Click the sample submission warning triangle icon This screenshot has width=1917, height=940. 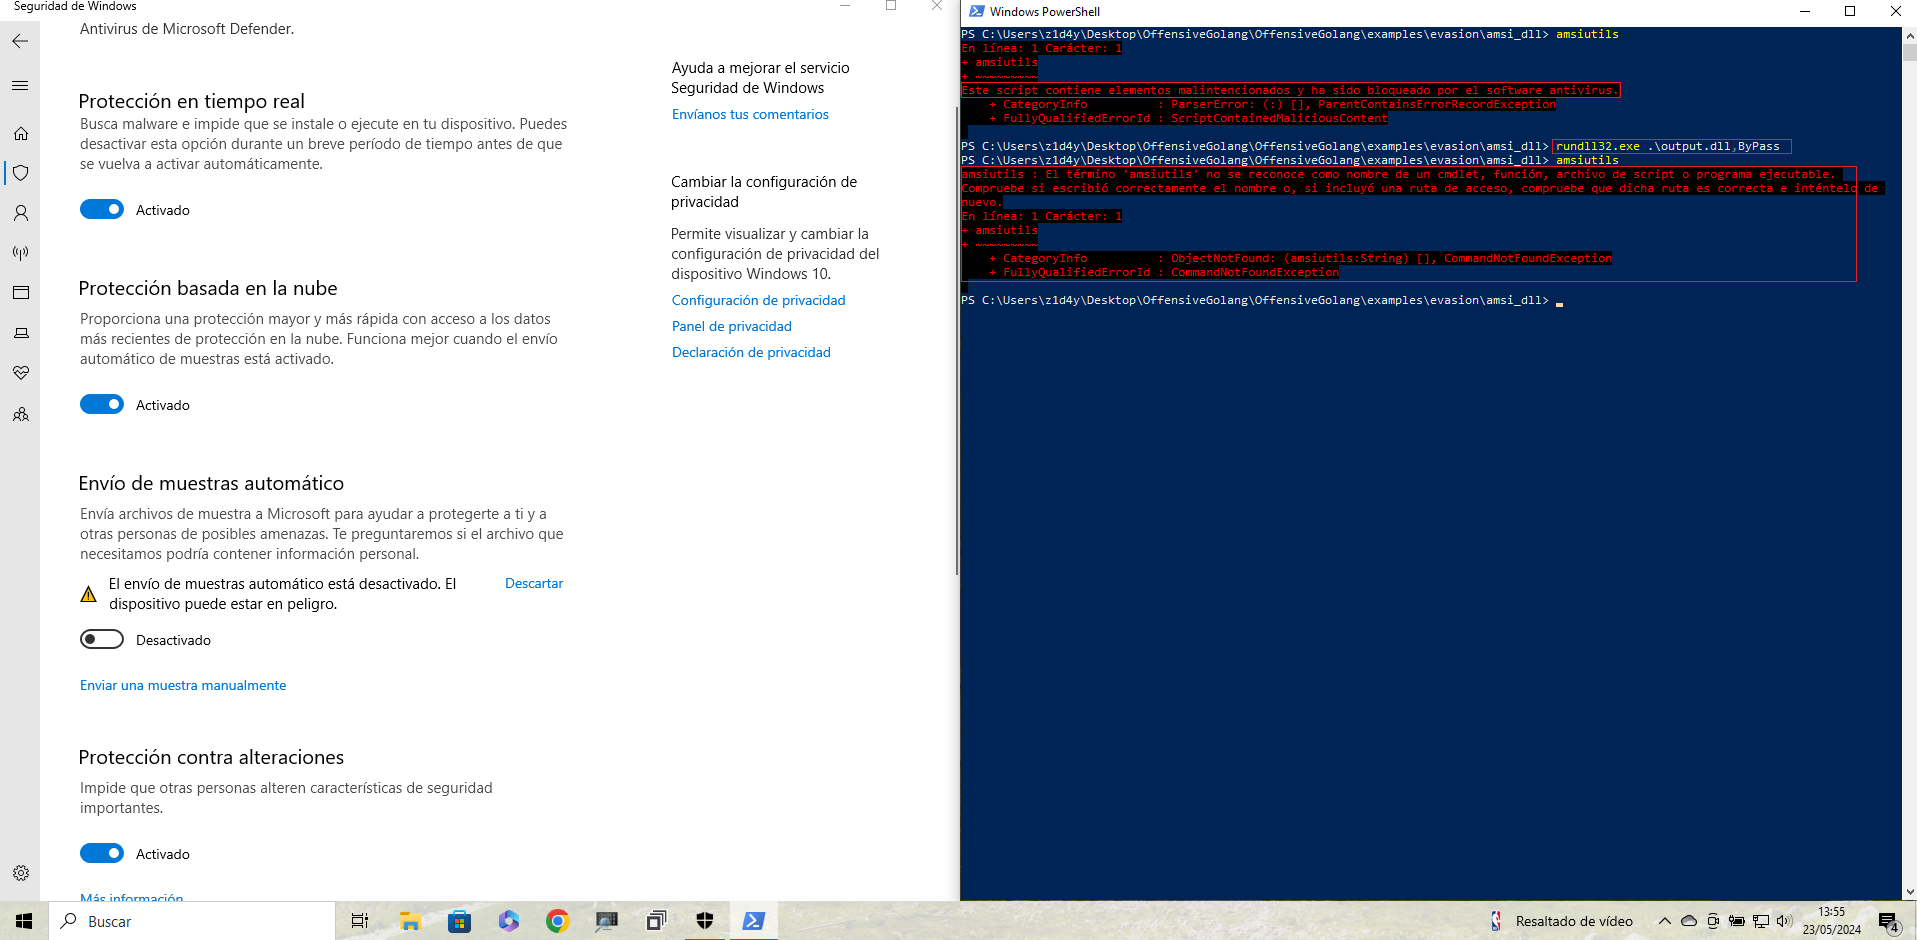(88, 594)
